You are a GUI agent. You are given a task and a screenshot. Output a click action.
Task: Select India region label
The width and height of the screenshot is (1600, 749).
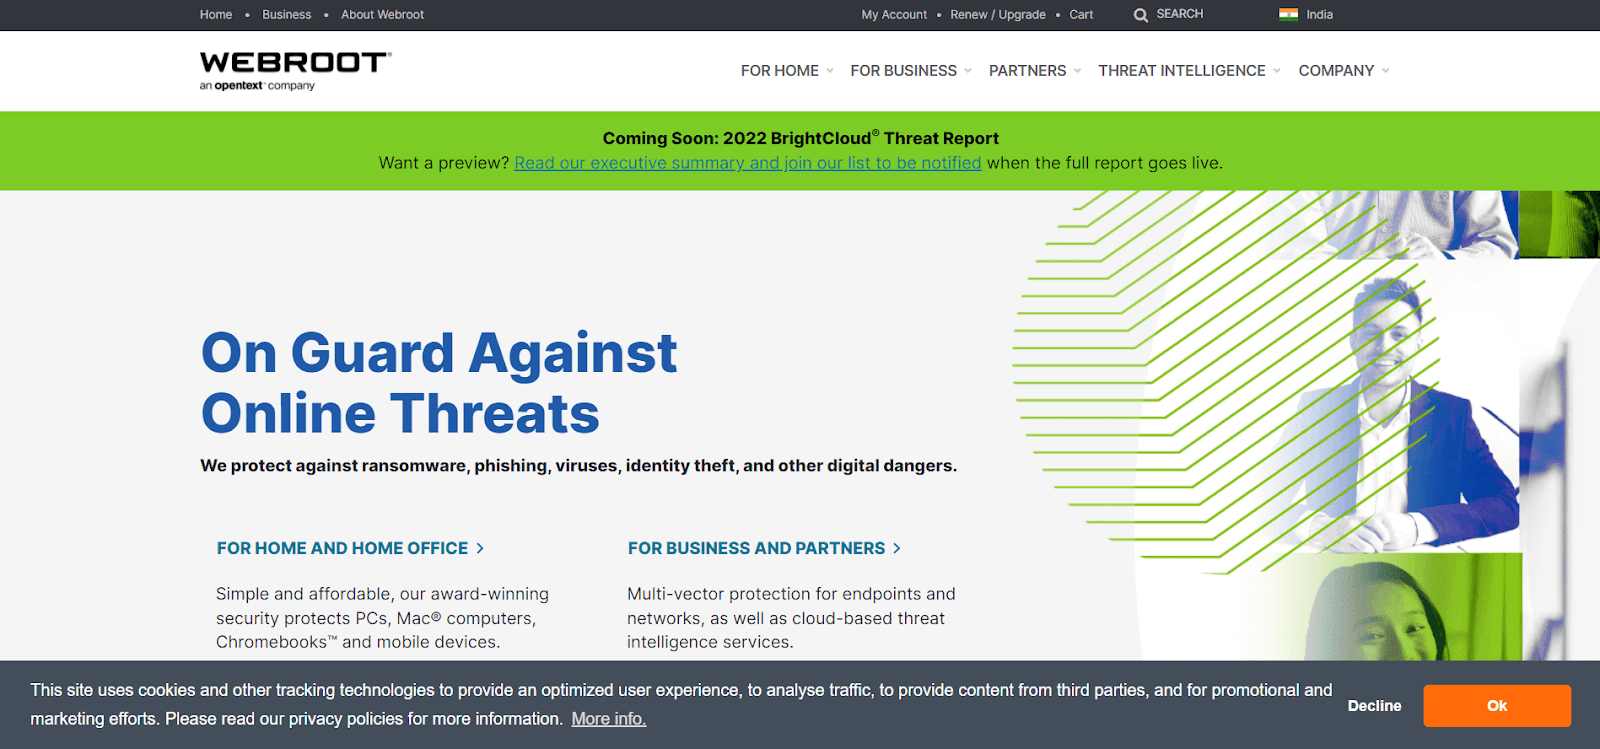pos(1320,15)
